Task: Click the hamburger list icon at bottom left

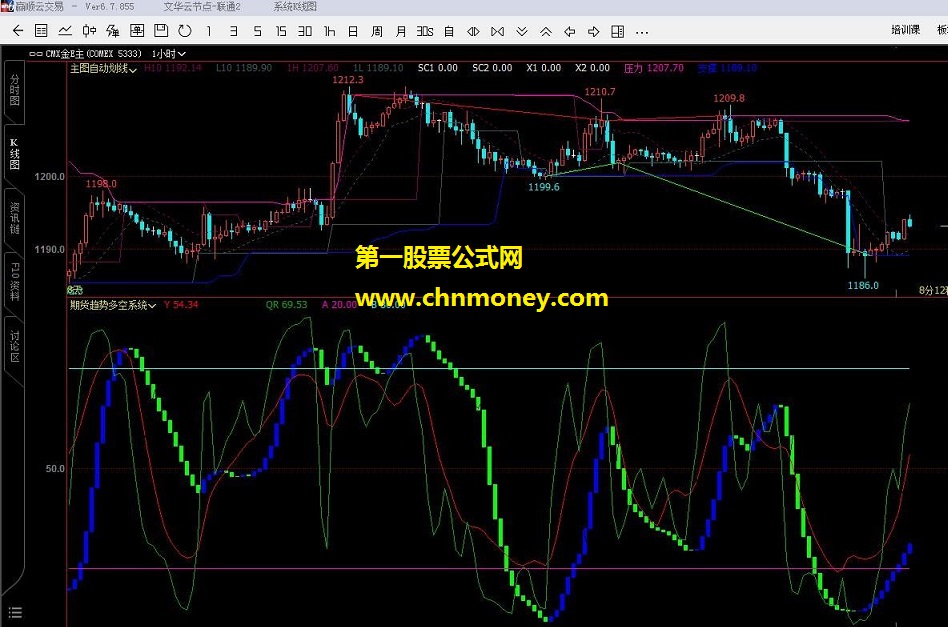Action: coord(15,612)
